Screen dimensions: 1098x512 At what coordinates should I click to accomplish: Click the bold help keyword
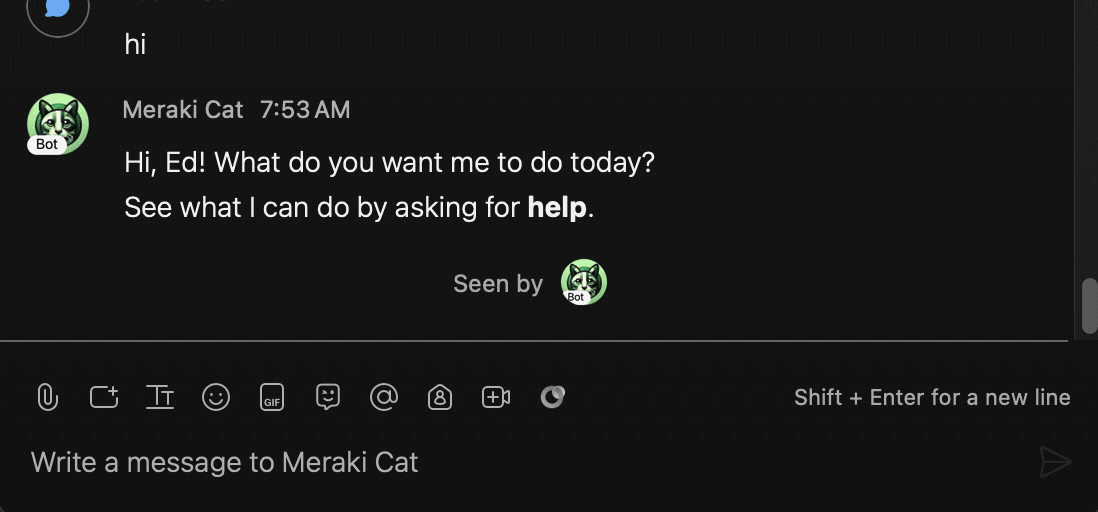557,208
